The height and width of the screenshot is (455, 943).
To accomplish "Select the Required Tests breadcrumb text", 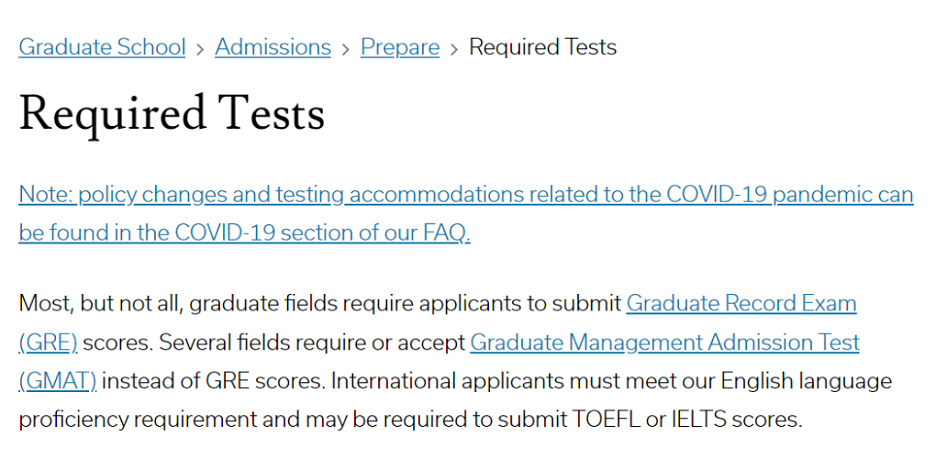I will [x=542, y=47].
